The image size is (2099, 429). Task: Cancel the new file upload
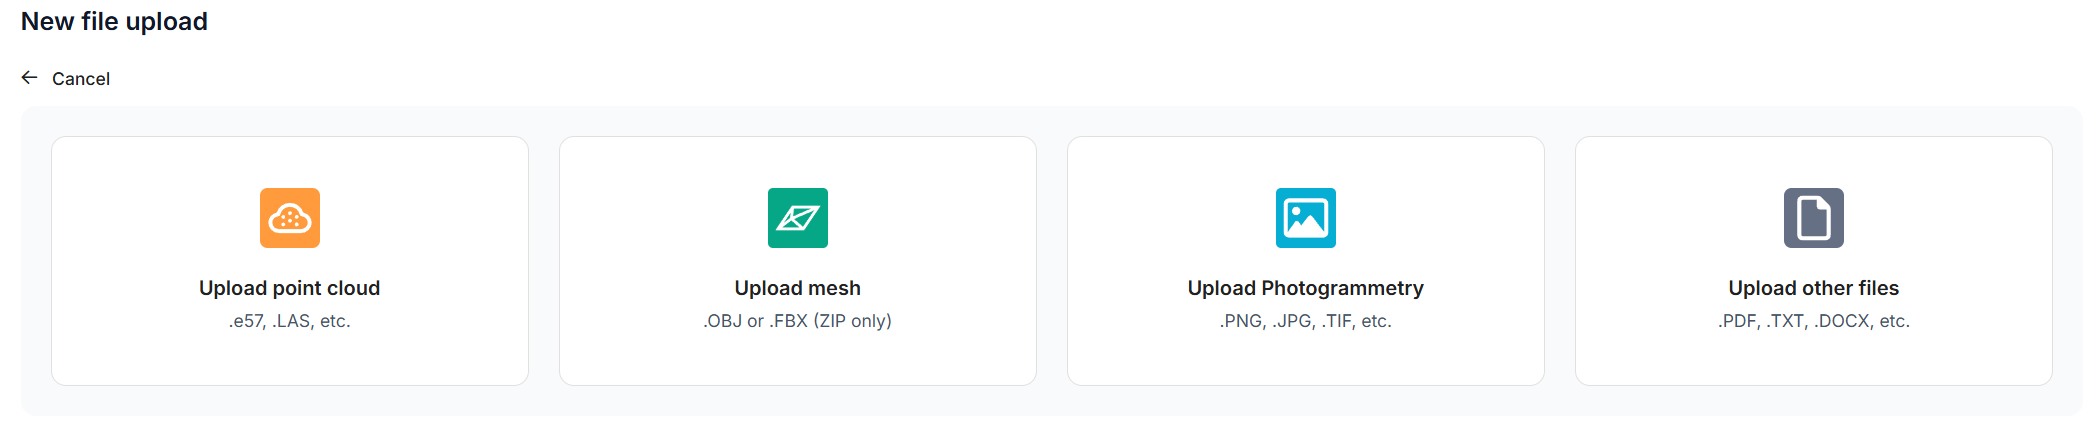pos(81,79)
